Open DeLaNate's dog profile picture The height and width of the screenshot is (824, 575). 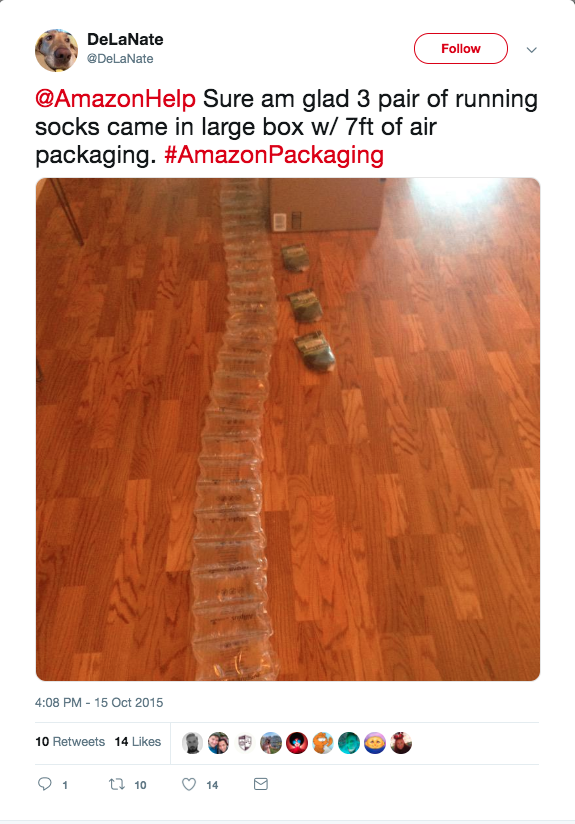pyautogui.click(x=56, y=50)
